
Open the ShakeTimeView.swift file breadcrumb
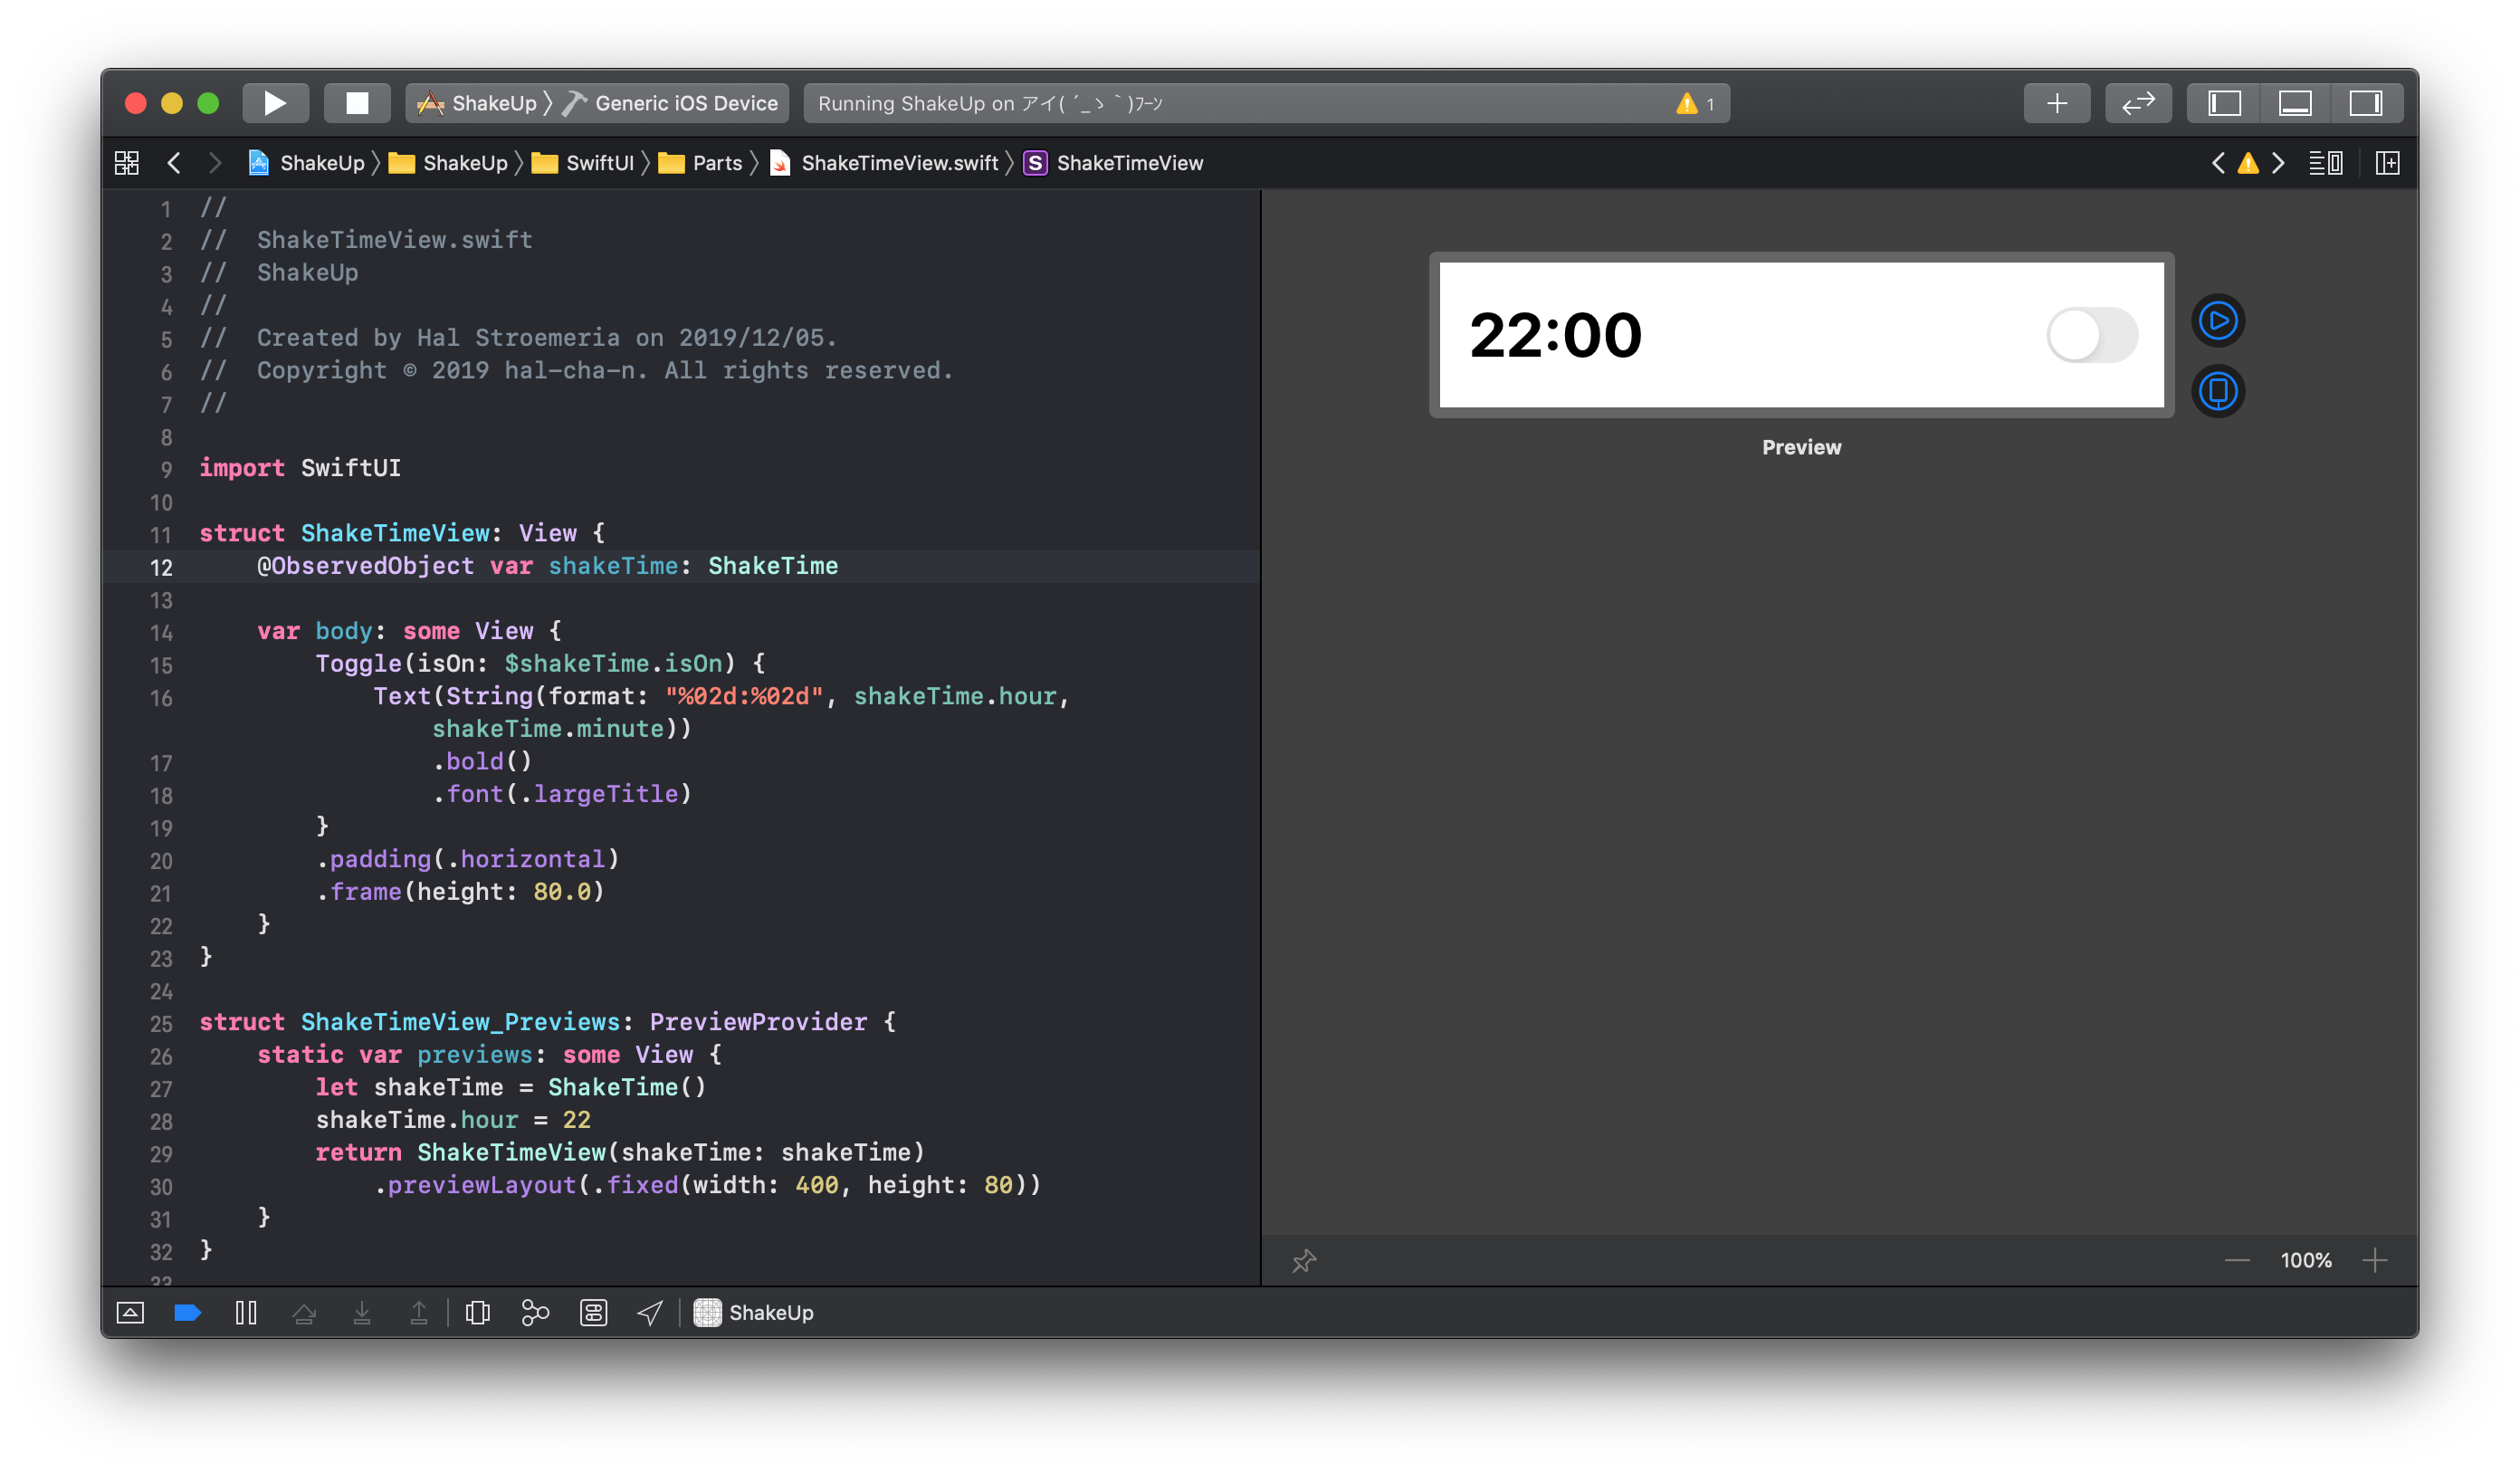pyautogui.click(x=884, y=163)
